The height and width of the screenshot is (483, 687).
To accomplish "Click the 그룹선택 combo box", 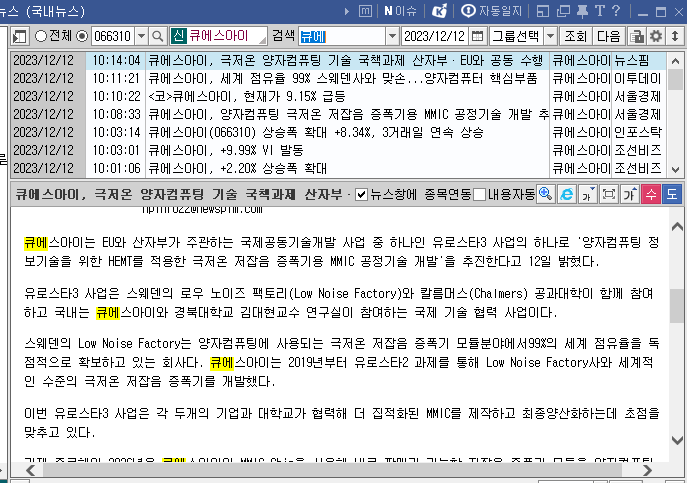I will click(523, 36).
